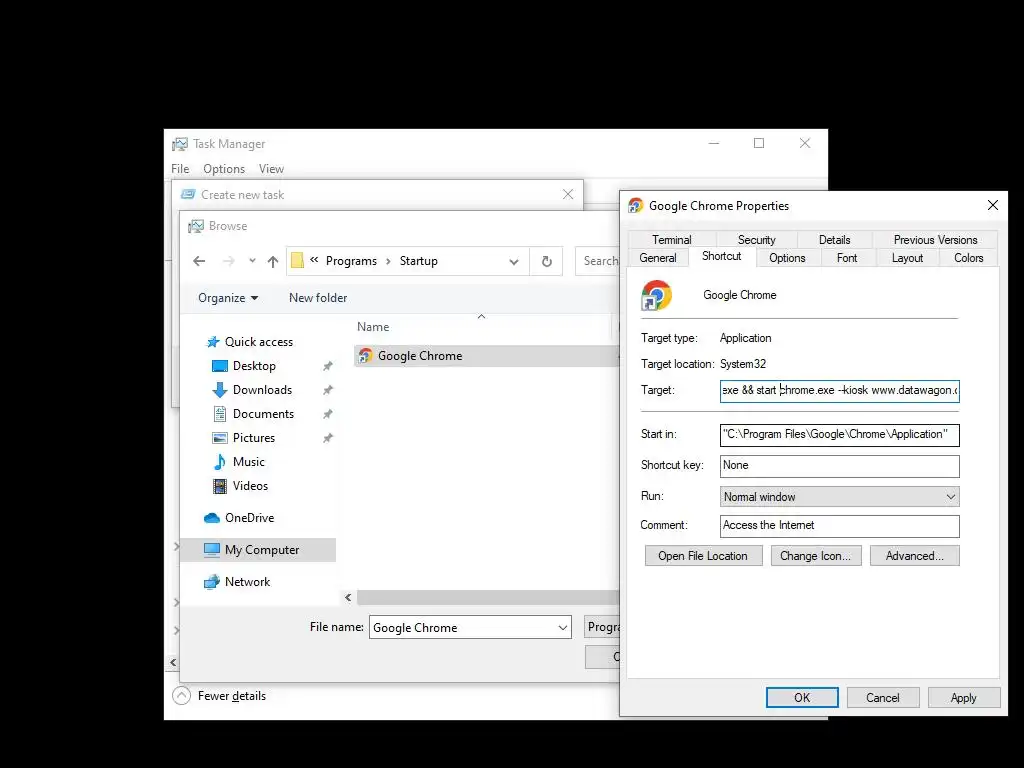The image size is (1024, 768).
Task: Click the Shortcut key field
Action: pos(839,466)
